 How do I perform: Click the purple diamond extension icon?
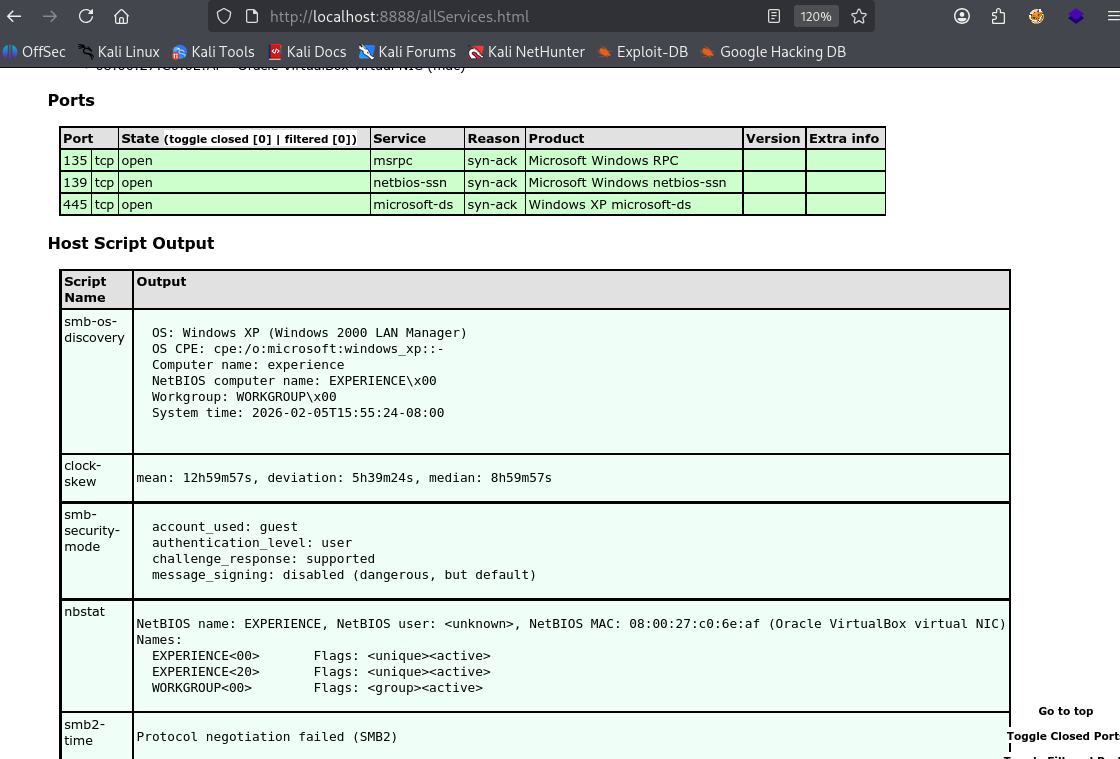click(1076, 16)
